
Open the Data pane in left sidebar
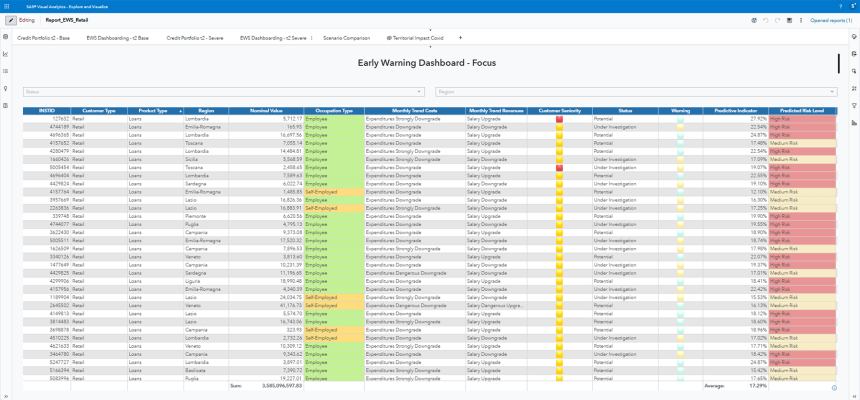click(6, 37)
